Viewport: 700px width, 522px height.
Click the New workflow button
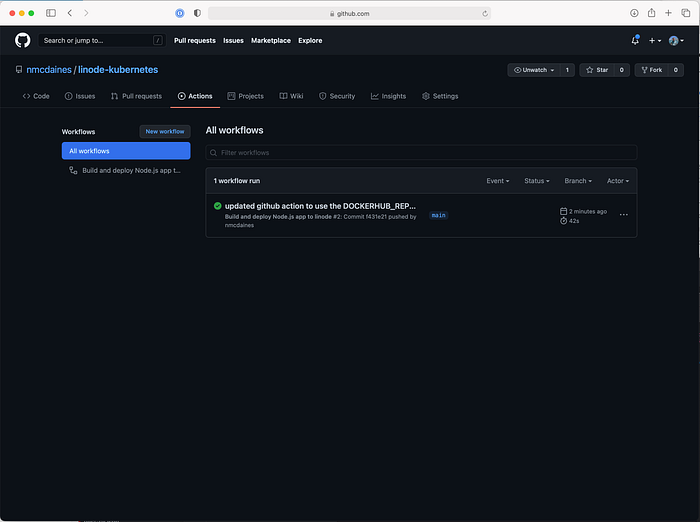pos(165,131)
